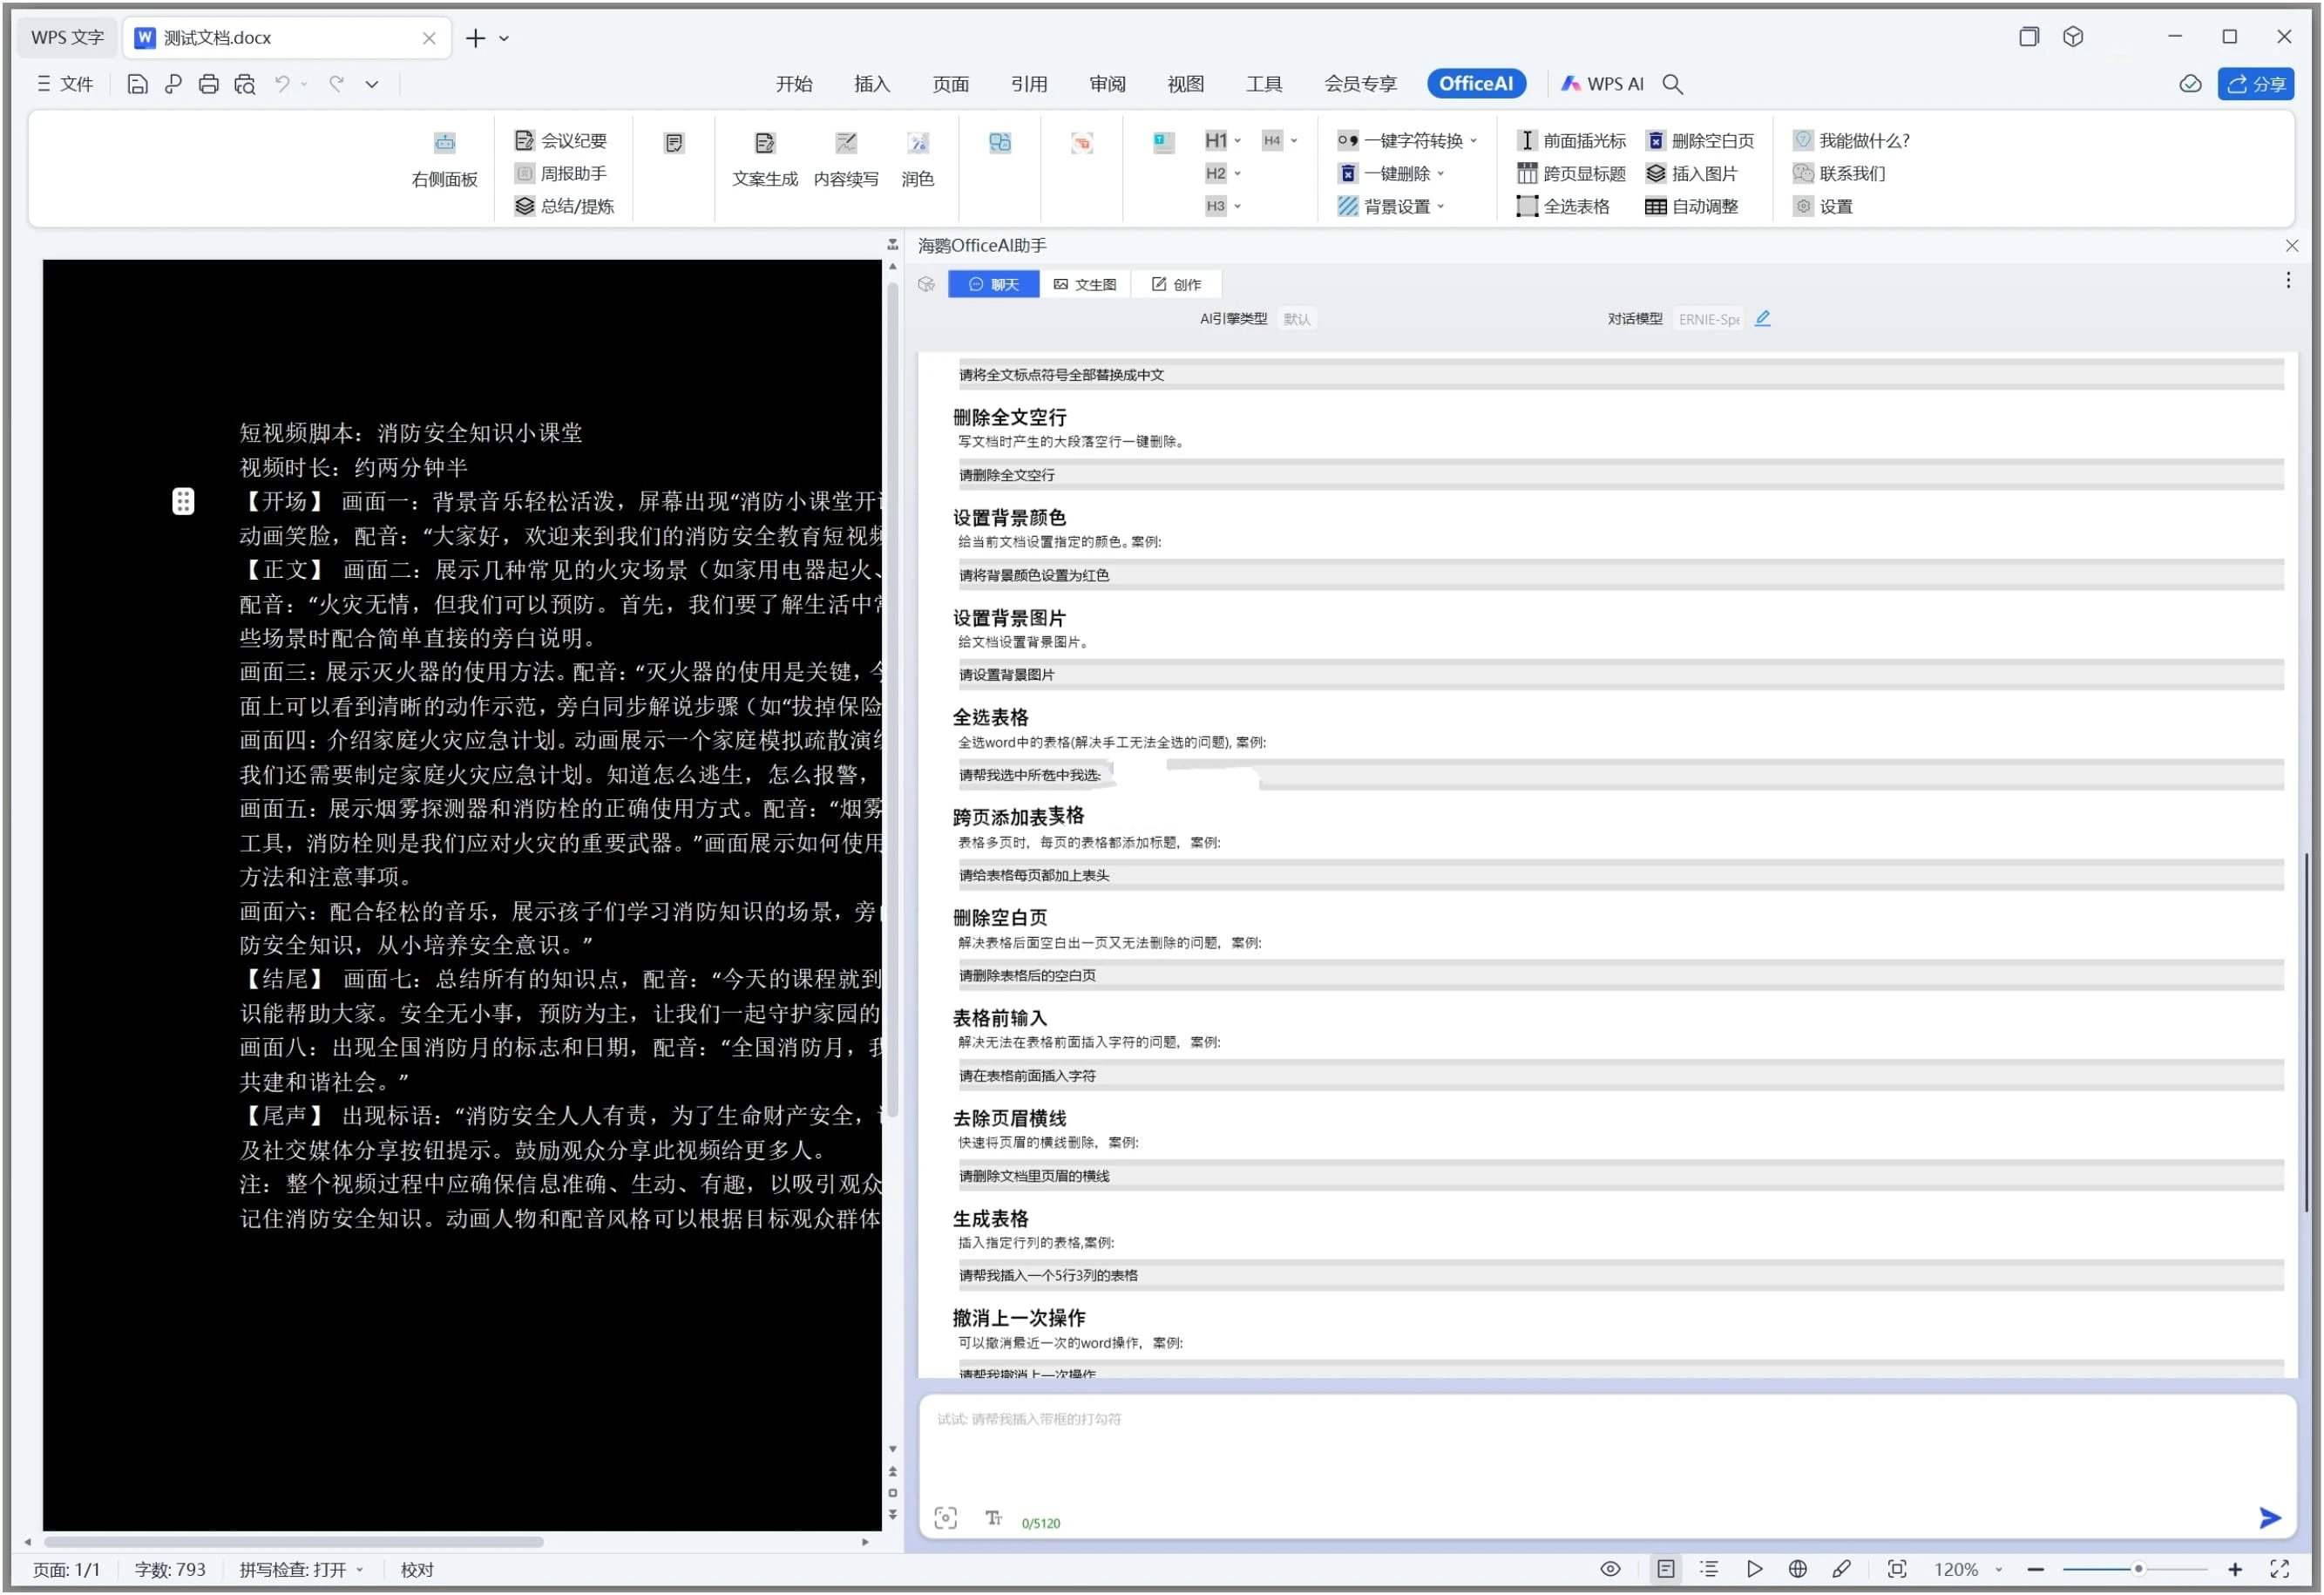Open the 引用 ribbon tab
The height and width of the screenshot is (1595, 2324).
1028,84
